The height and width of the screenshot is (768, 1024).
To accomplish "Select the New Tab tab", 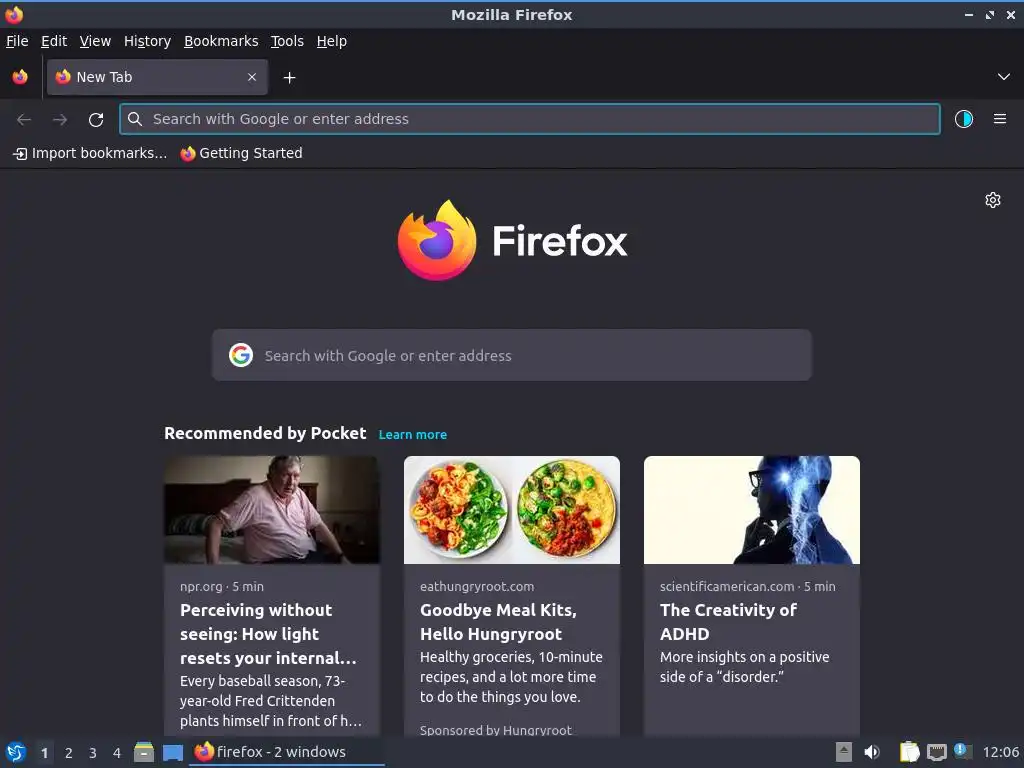I will click(x=157, y=77).
